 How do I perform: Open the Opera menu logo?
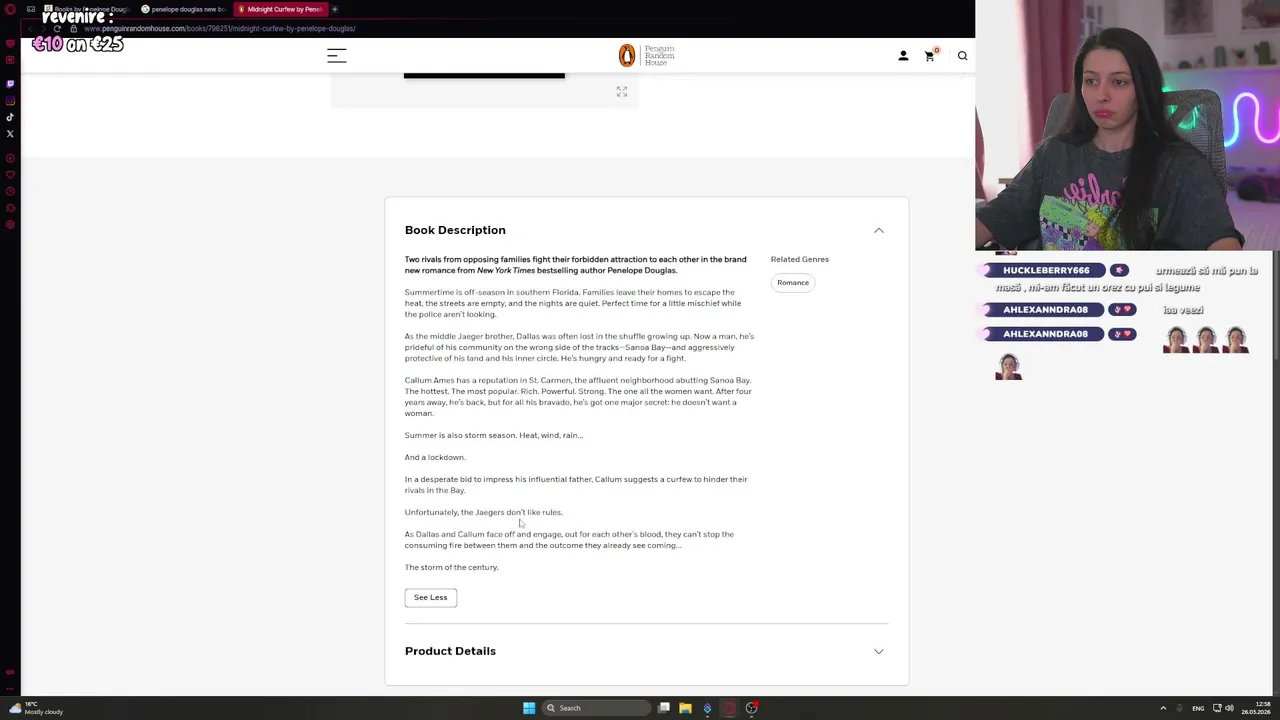point(10,9)
